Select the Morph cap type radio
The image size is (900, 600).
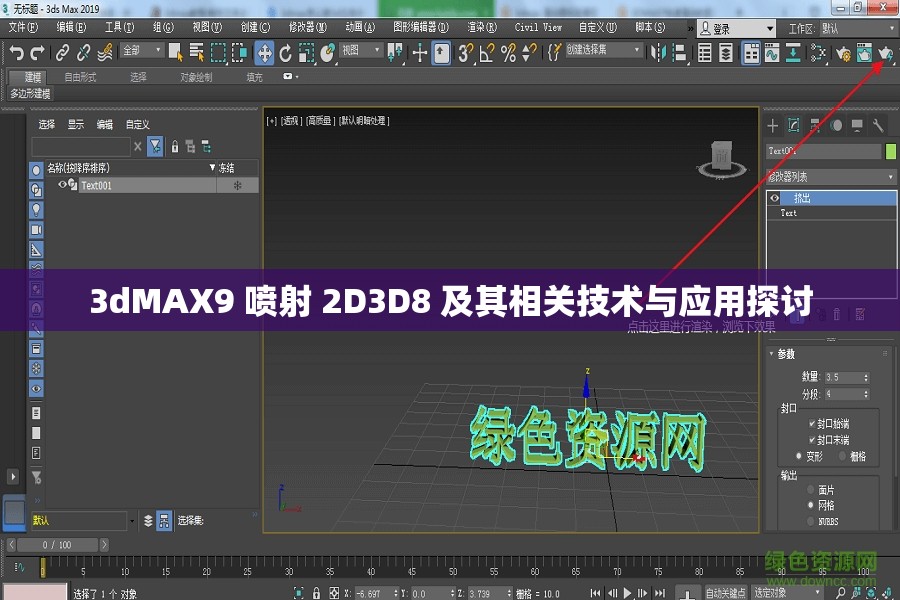tap(798, 456)
